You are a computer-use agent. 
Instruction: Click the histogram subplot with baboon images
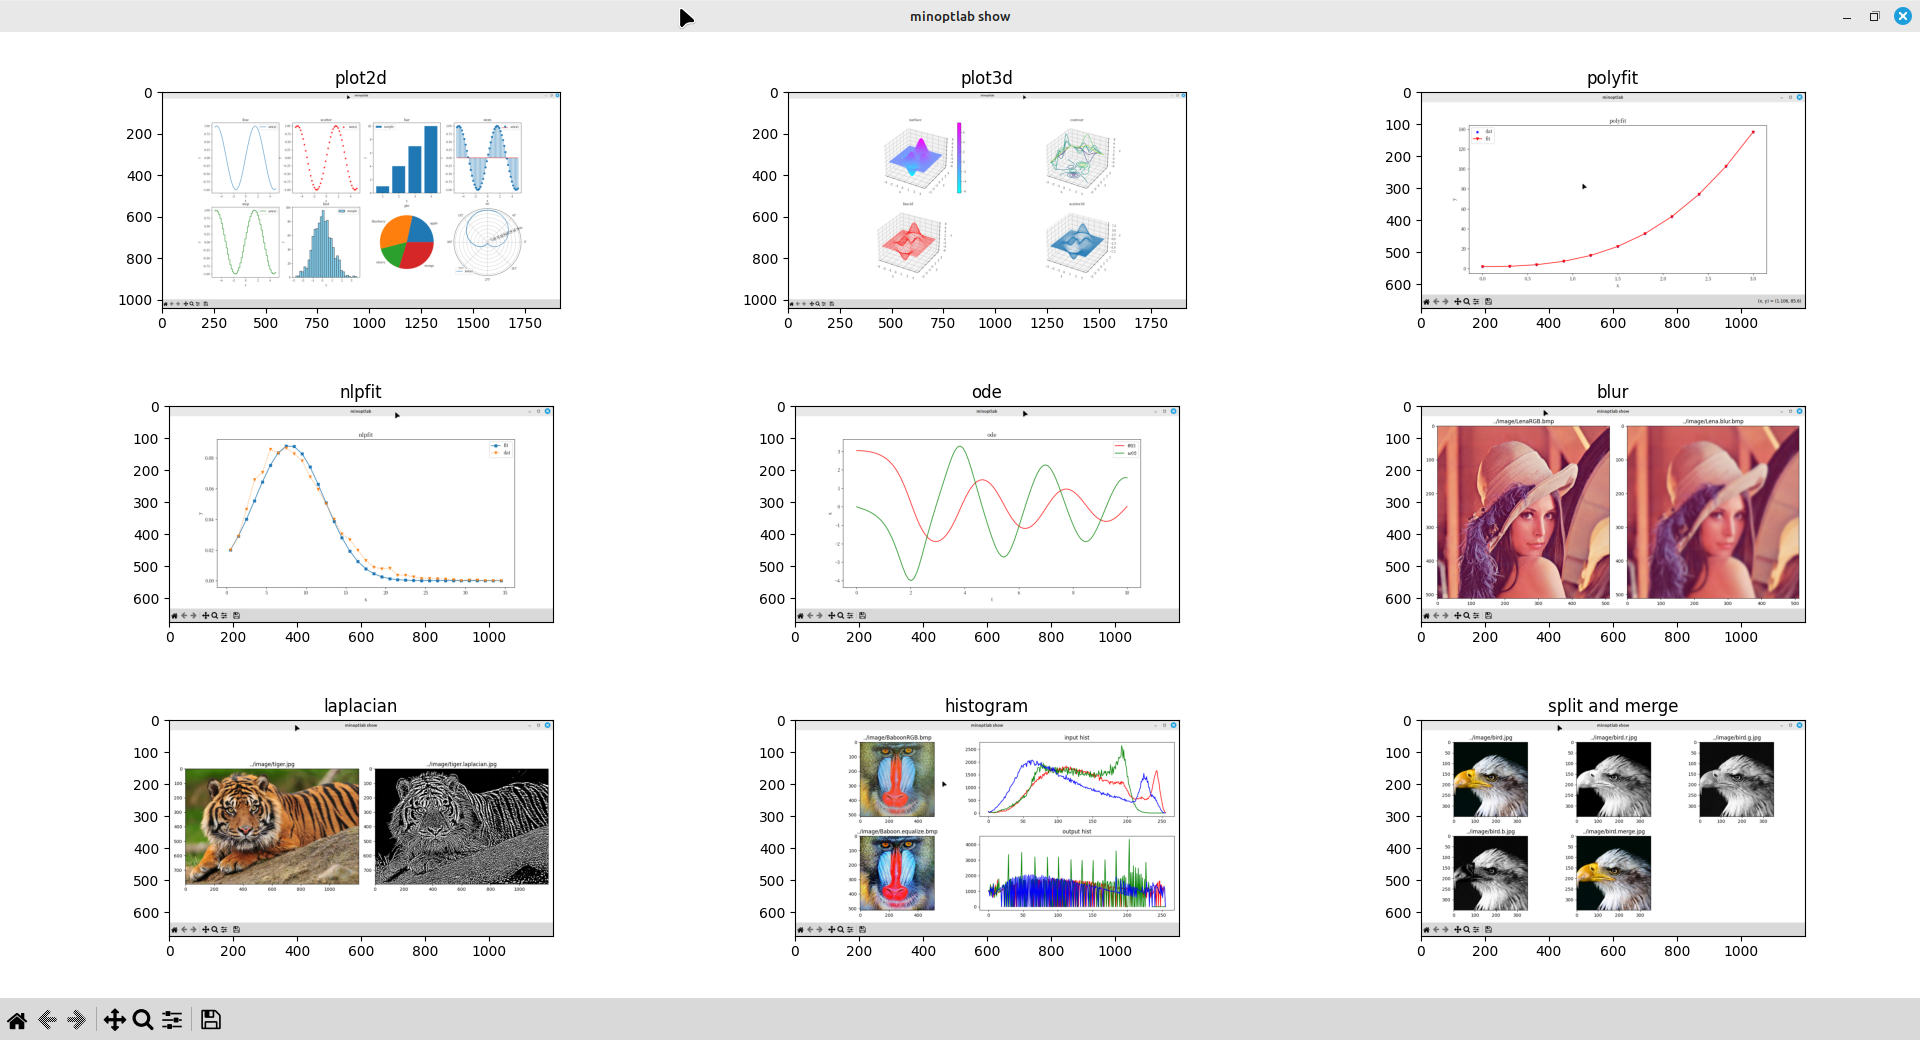click(987, 828)
